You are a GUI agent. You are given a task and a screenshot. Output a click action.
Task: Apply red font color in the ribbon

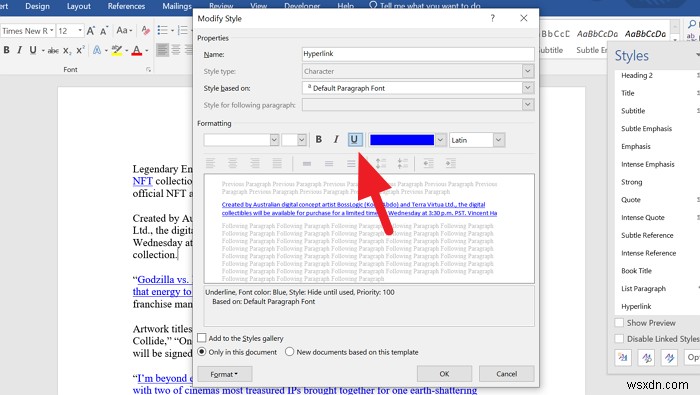point(137,50)
